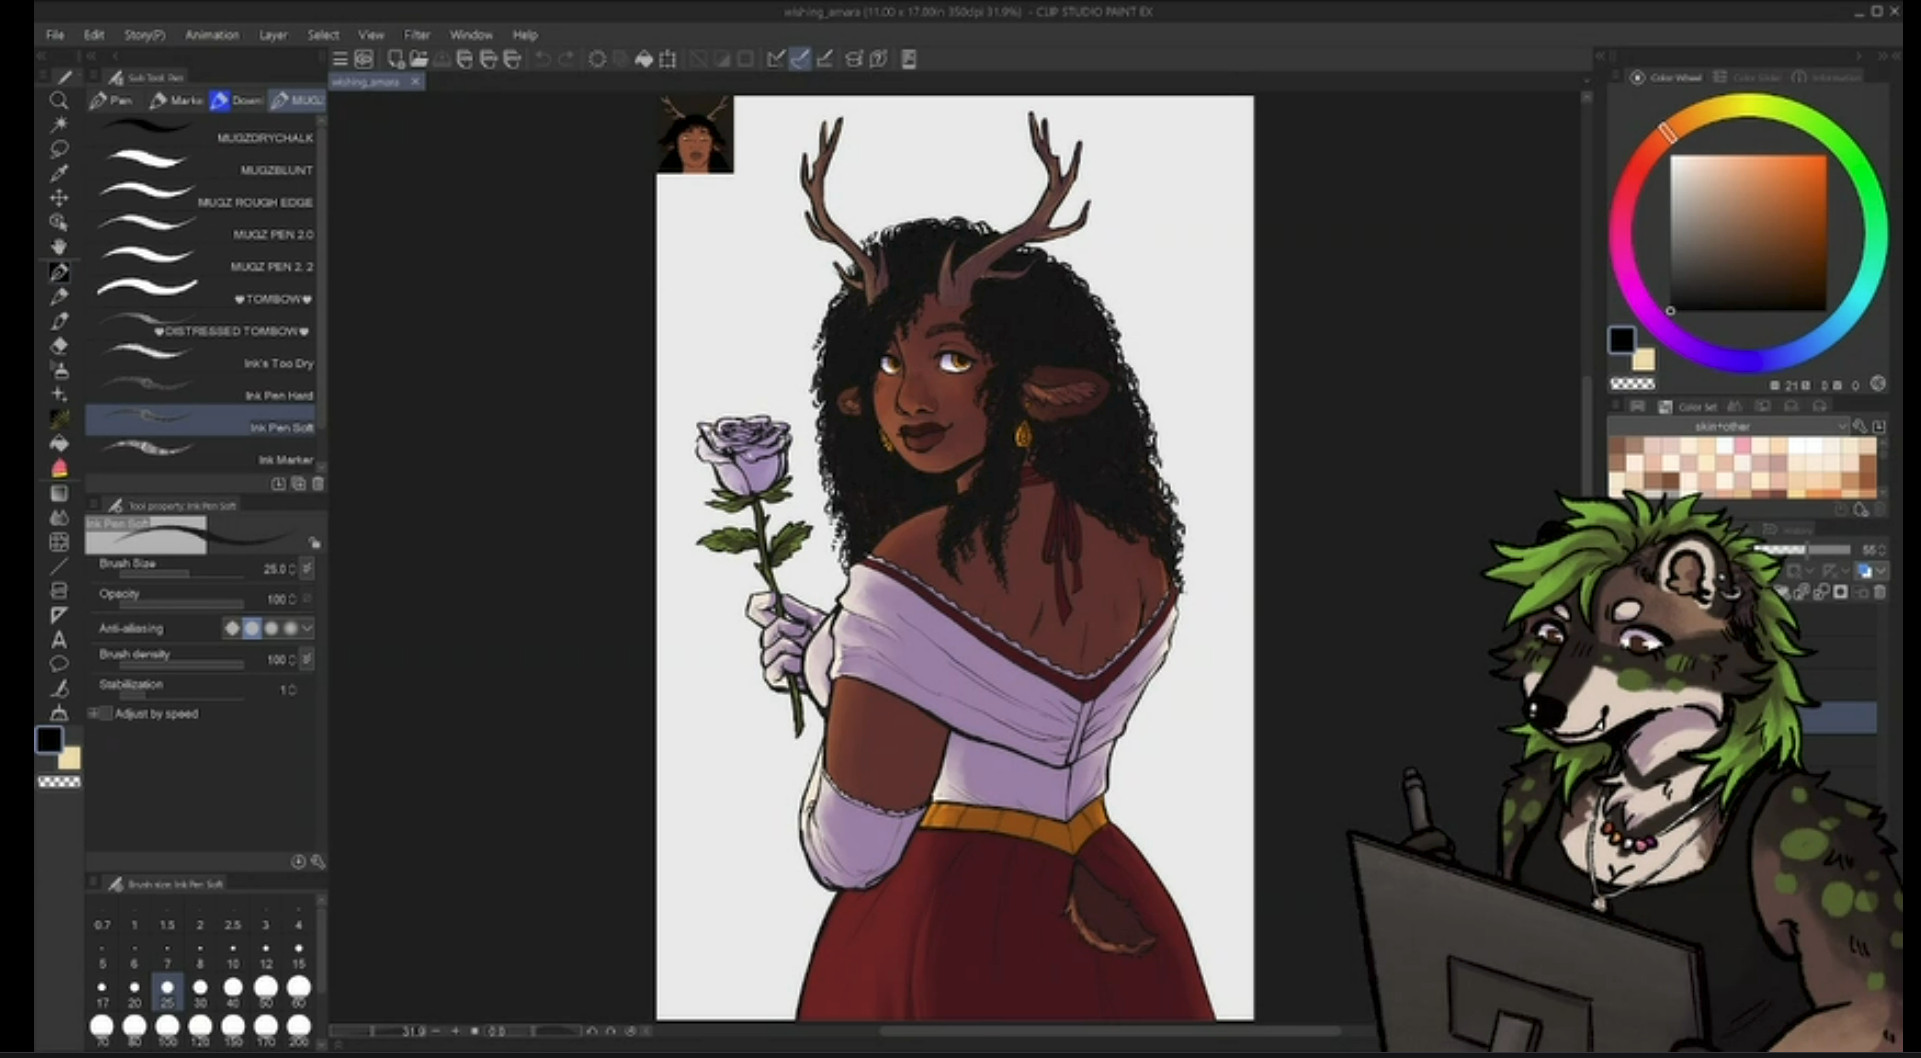Select the no anti-aliasing option
Image resolution: width=1921 pixels, height=1058 pixels.
pos(232,628)
